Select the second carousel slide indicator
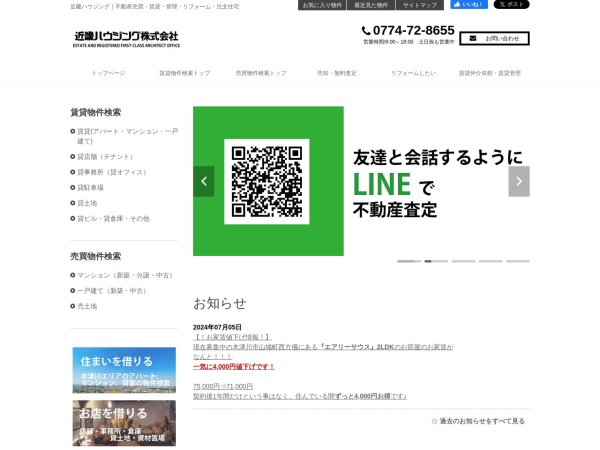The width and height of the screenshot is (600, 450). click(x=436, y=261)
